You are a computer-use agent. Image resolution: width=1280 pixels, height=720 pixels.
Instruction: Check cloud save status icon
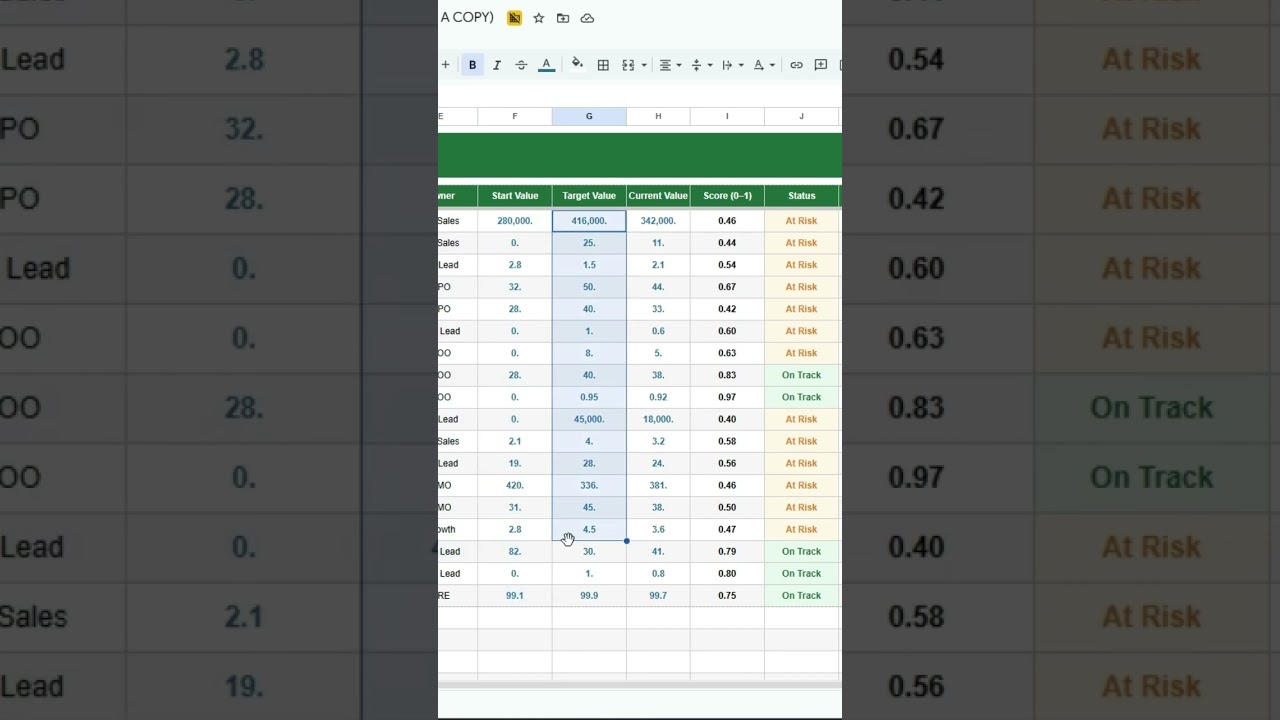587,18
